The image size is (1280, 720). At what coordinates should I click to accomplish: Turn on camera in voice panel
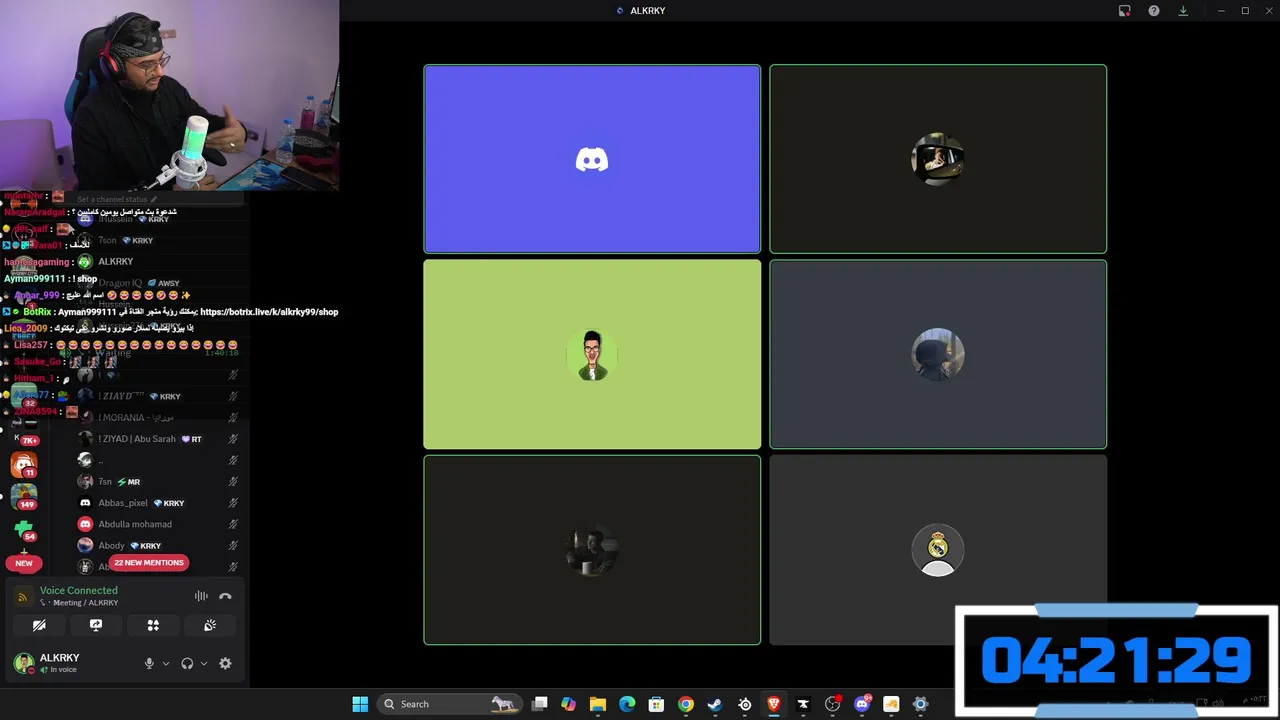click(39, 625)
